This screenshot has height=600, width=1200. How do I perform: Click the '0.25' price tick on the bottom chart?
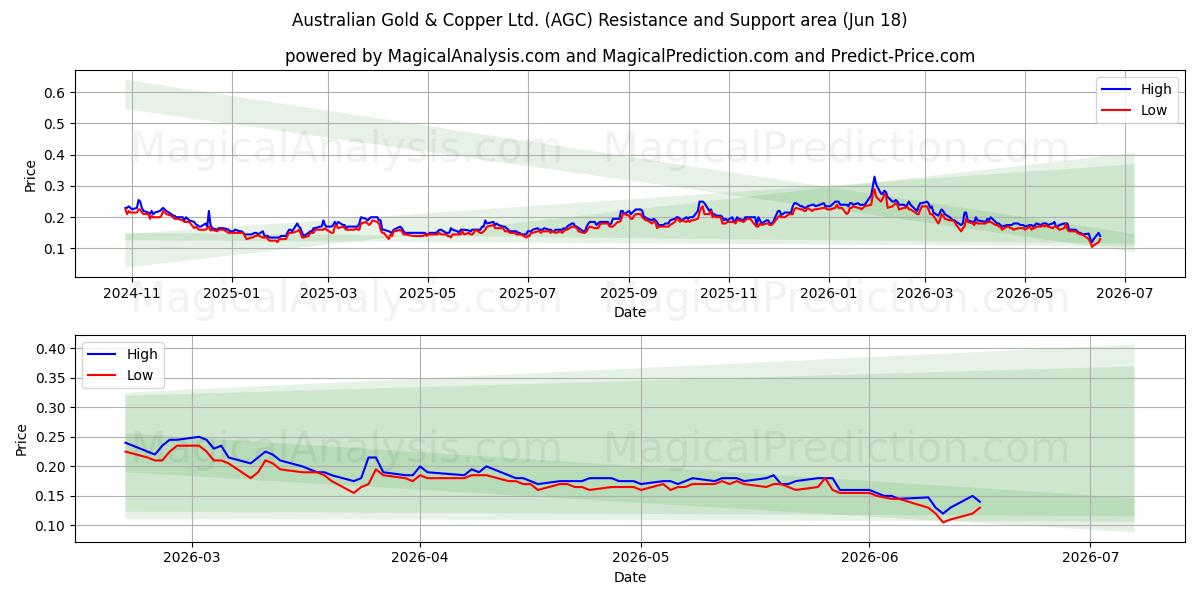[52, 437]
